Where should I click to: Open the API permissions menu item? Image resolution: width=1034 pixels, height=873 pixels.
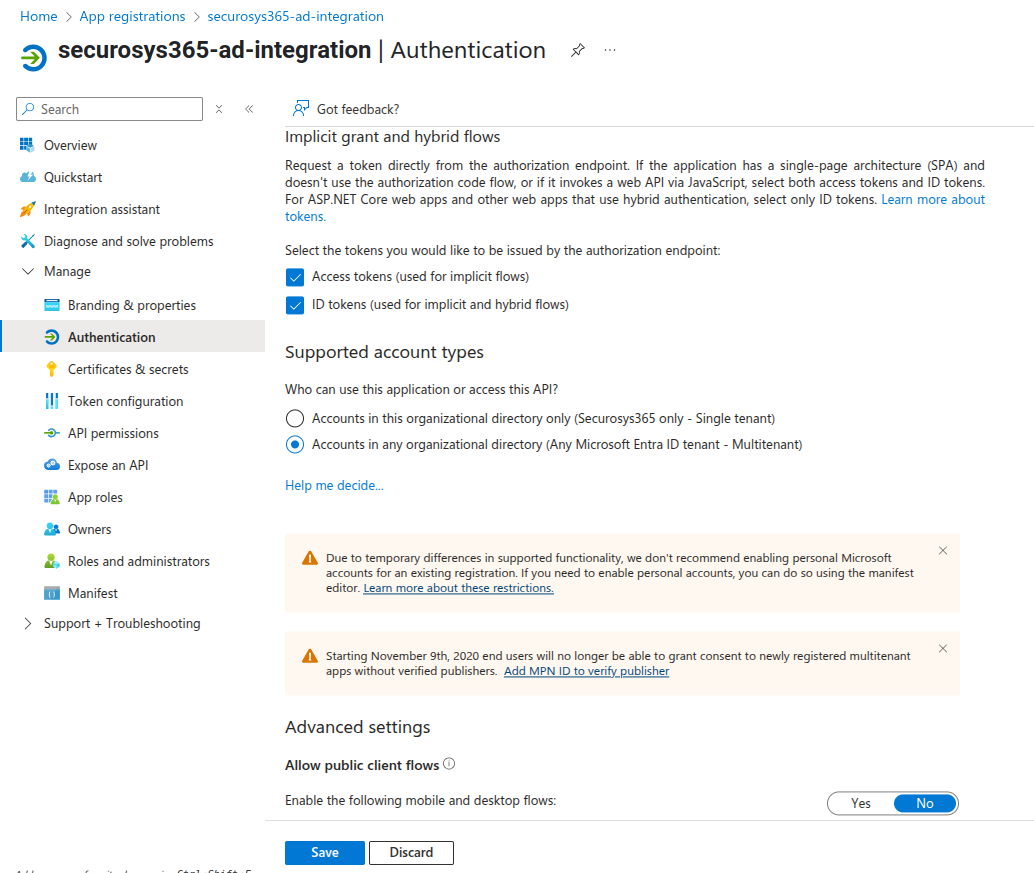point(113,433)
